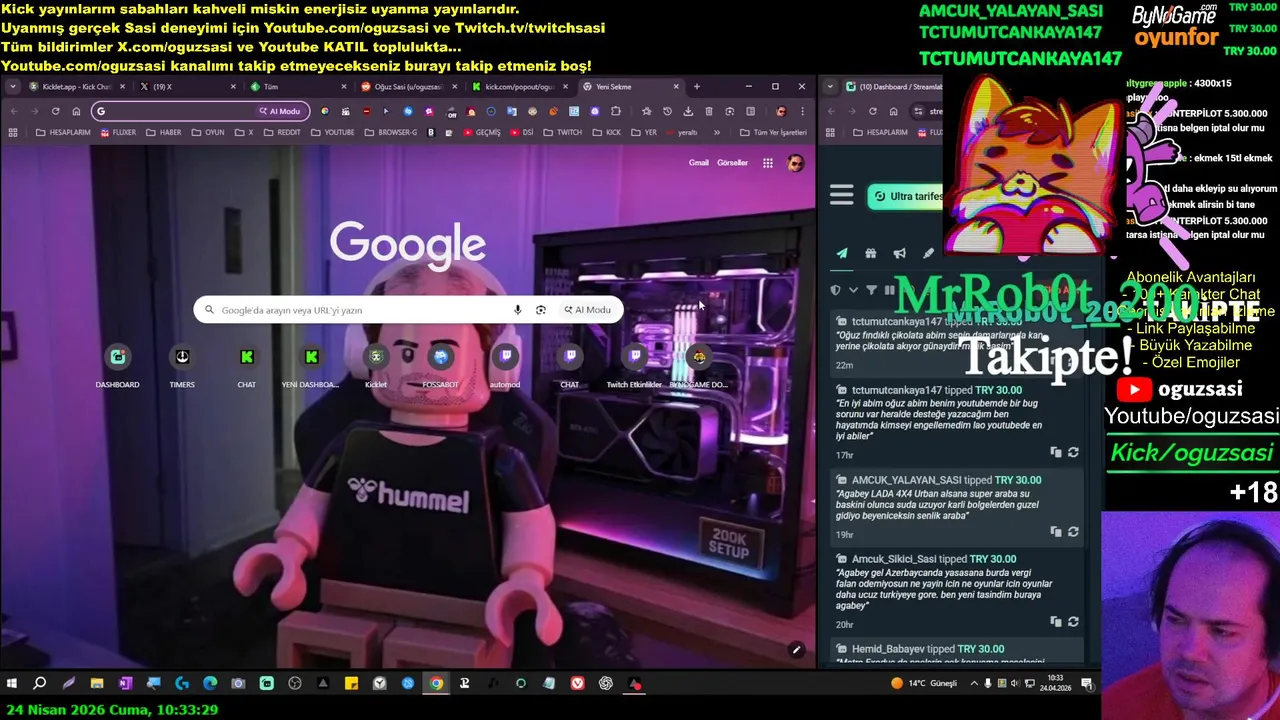
Task: Select the Streamlabs pencil icon
Action: [929, 254]
